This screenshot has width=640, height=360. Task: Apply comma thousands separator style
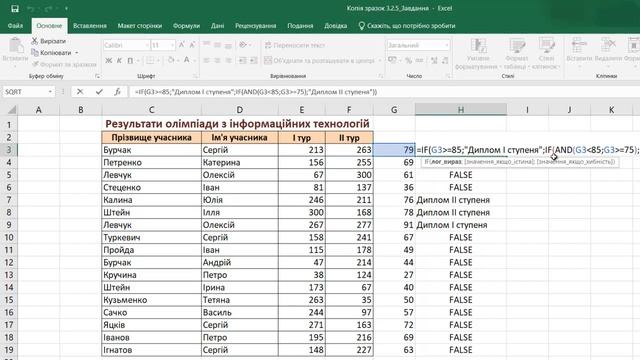419,60
